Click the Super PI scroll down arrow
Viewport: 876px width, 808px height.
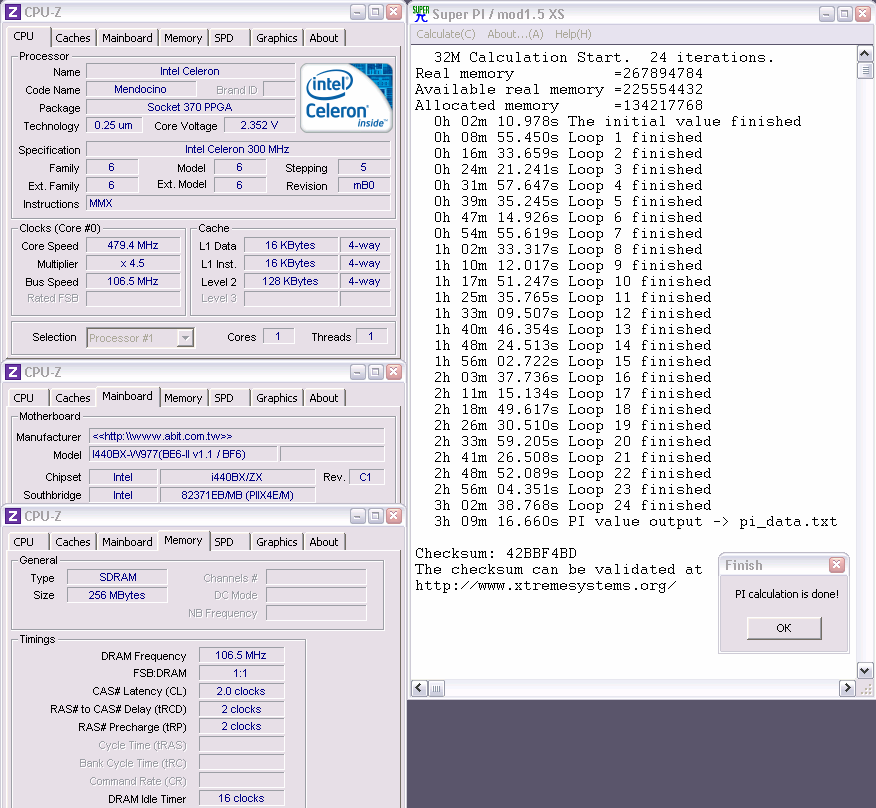pos(864,670)
